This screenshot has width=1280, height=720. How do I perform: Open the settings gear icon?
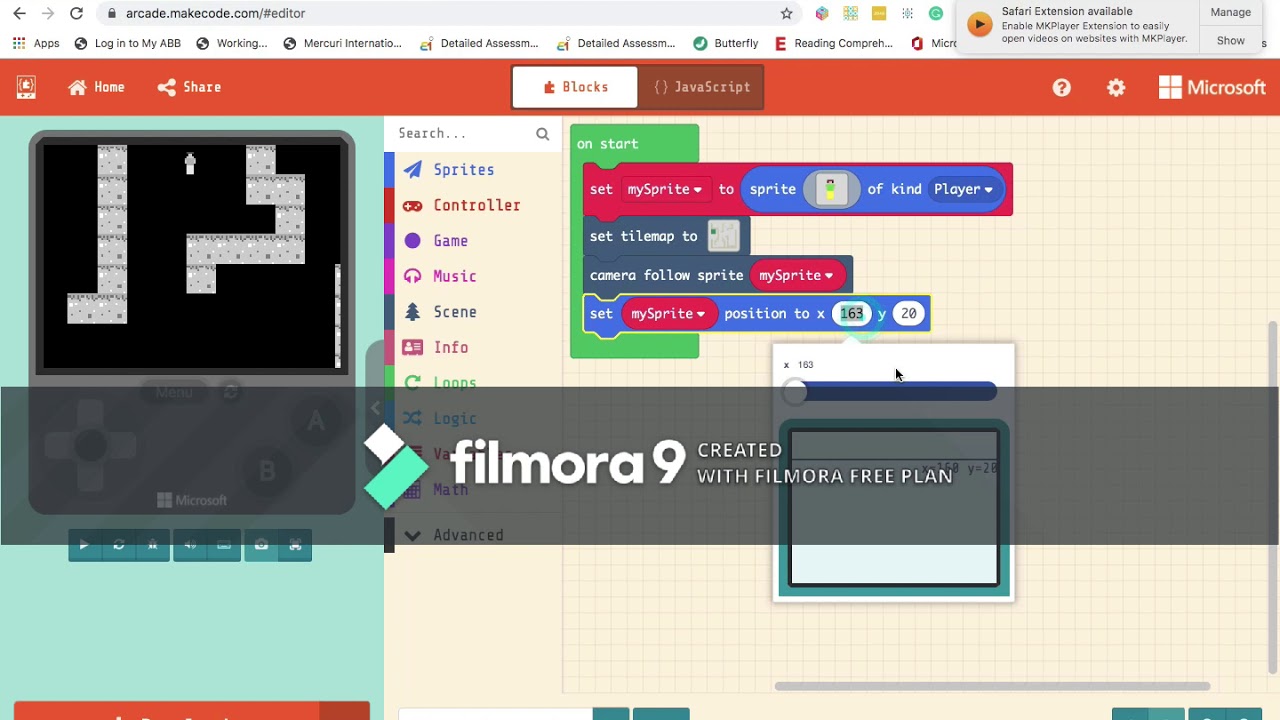tap(1116, 88)
